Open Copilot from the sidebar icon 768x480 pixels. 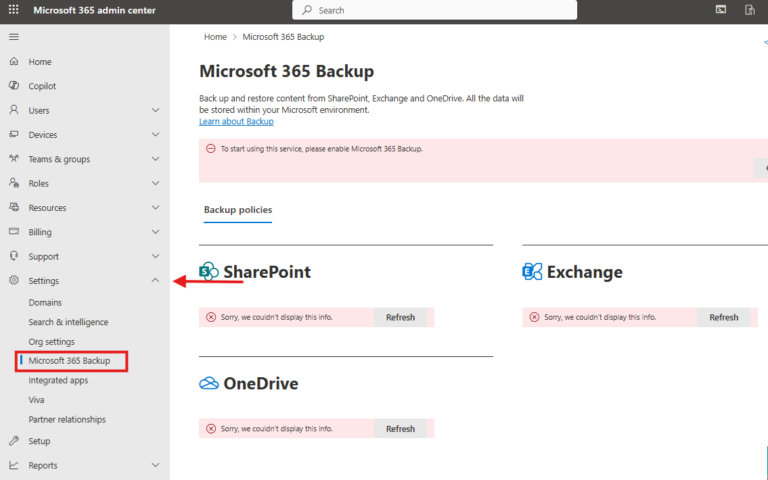pos(13,86)
